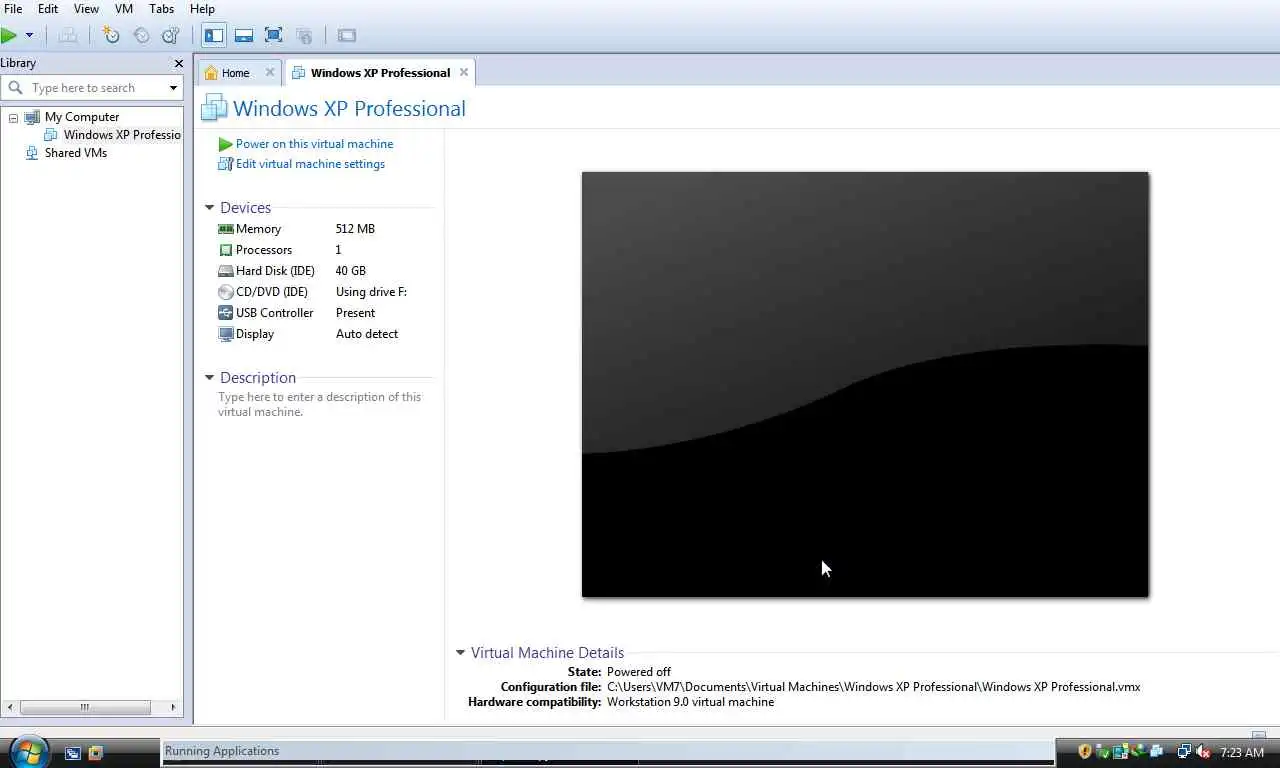
Task: Click the Using drive F: value
Action: point(371,292)
